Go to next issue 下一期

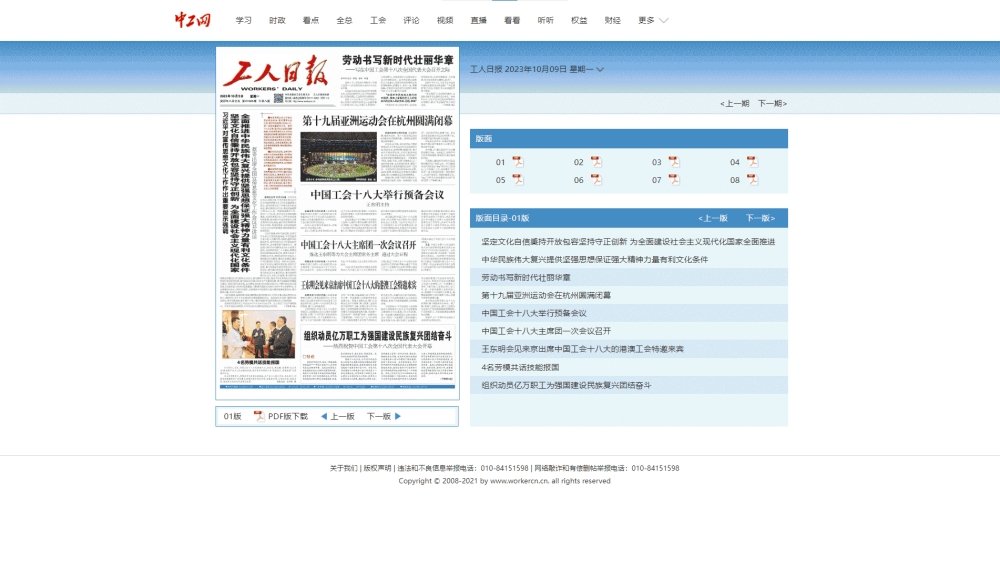click(772, 103)
